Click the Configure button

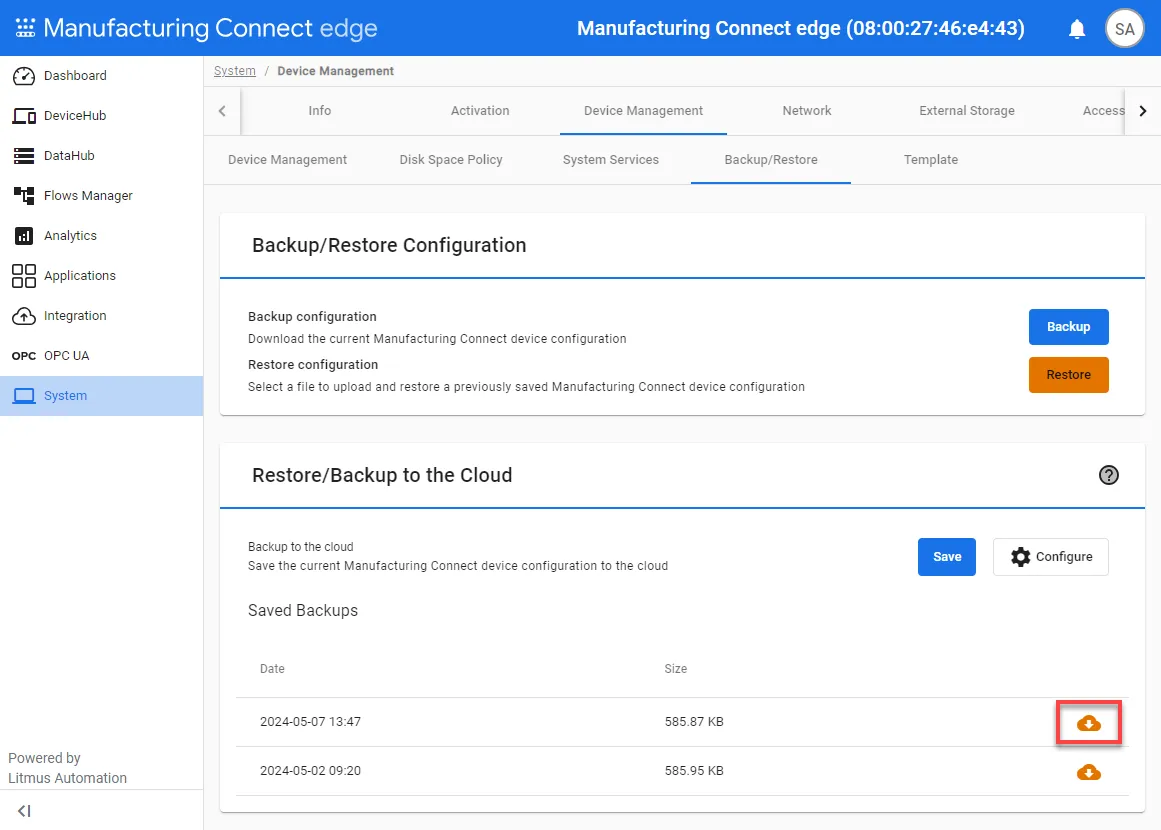[x=1050, y=557]
